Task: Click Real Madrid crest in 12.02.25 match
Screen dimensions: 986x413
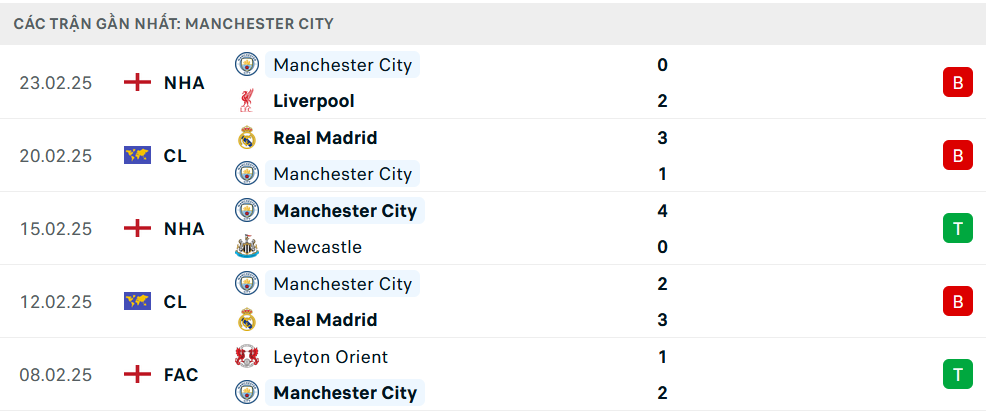Action: [x=246, y=320]
